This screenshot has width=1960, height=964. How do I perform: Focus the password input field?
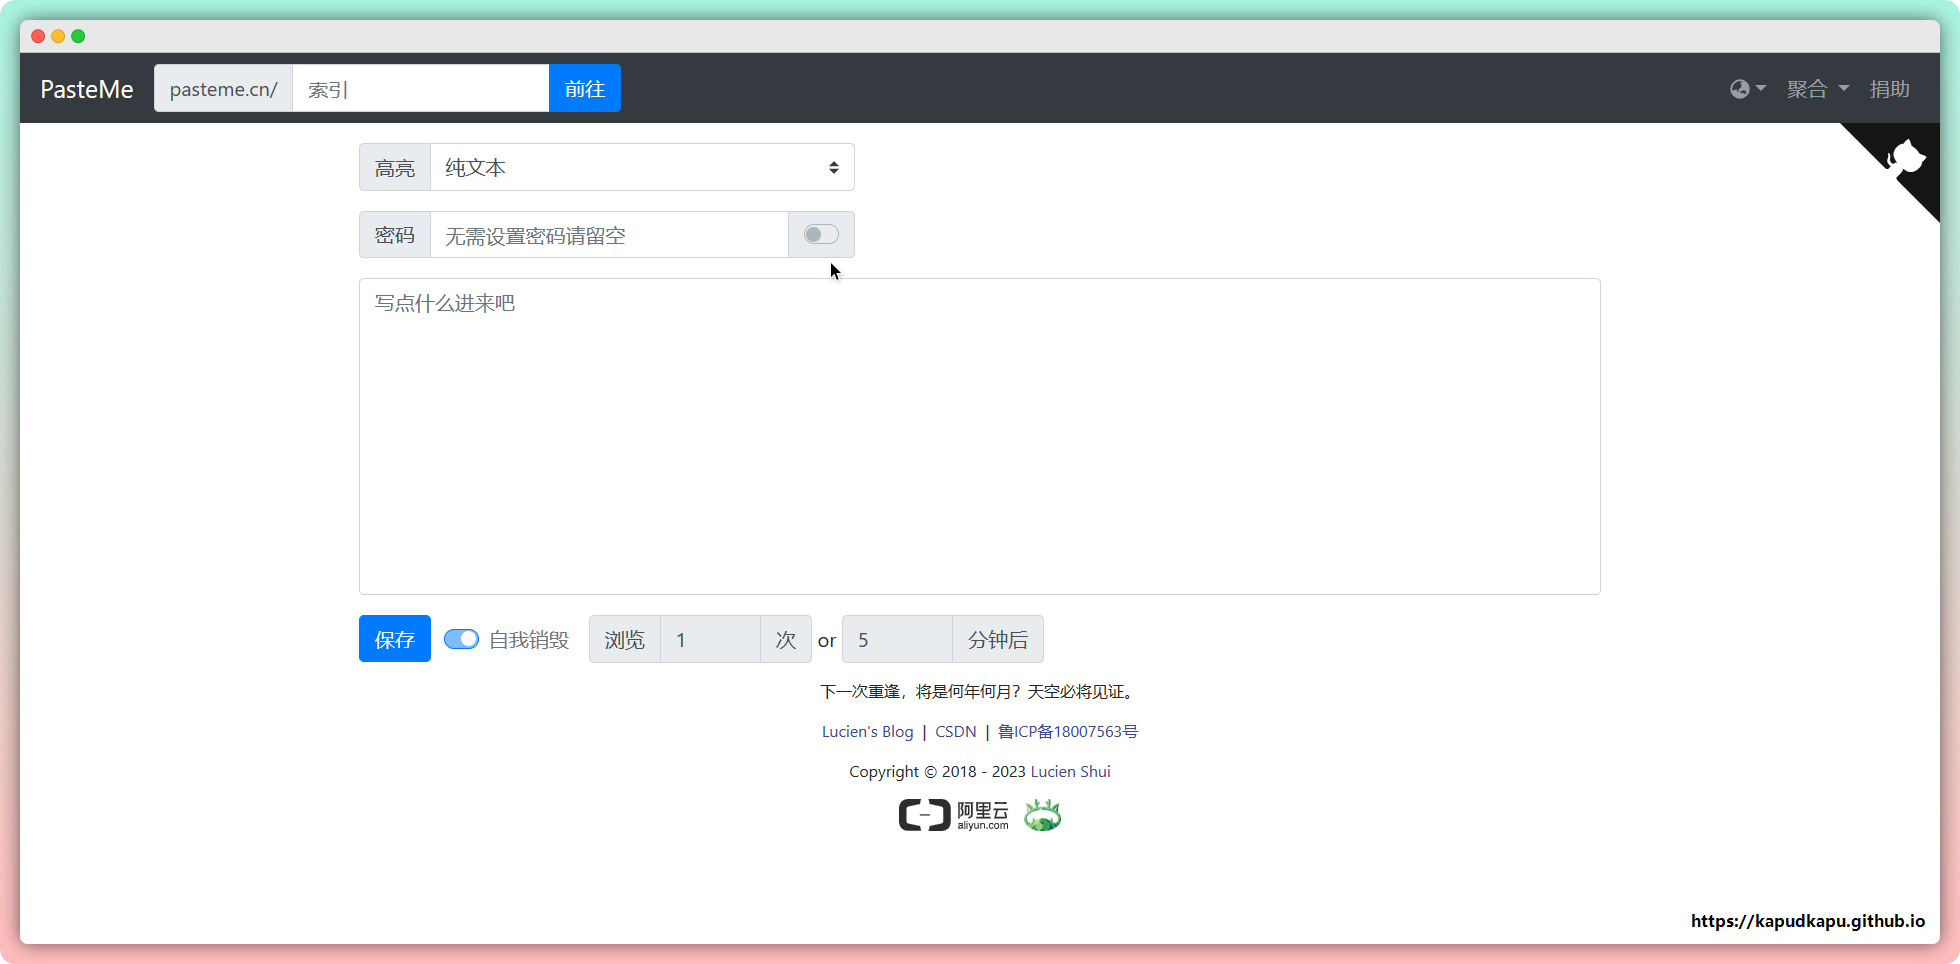[608, 235]
